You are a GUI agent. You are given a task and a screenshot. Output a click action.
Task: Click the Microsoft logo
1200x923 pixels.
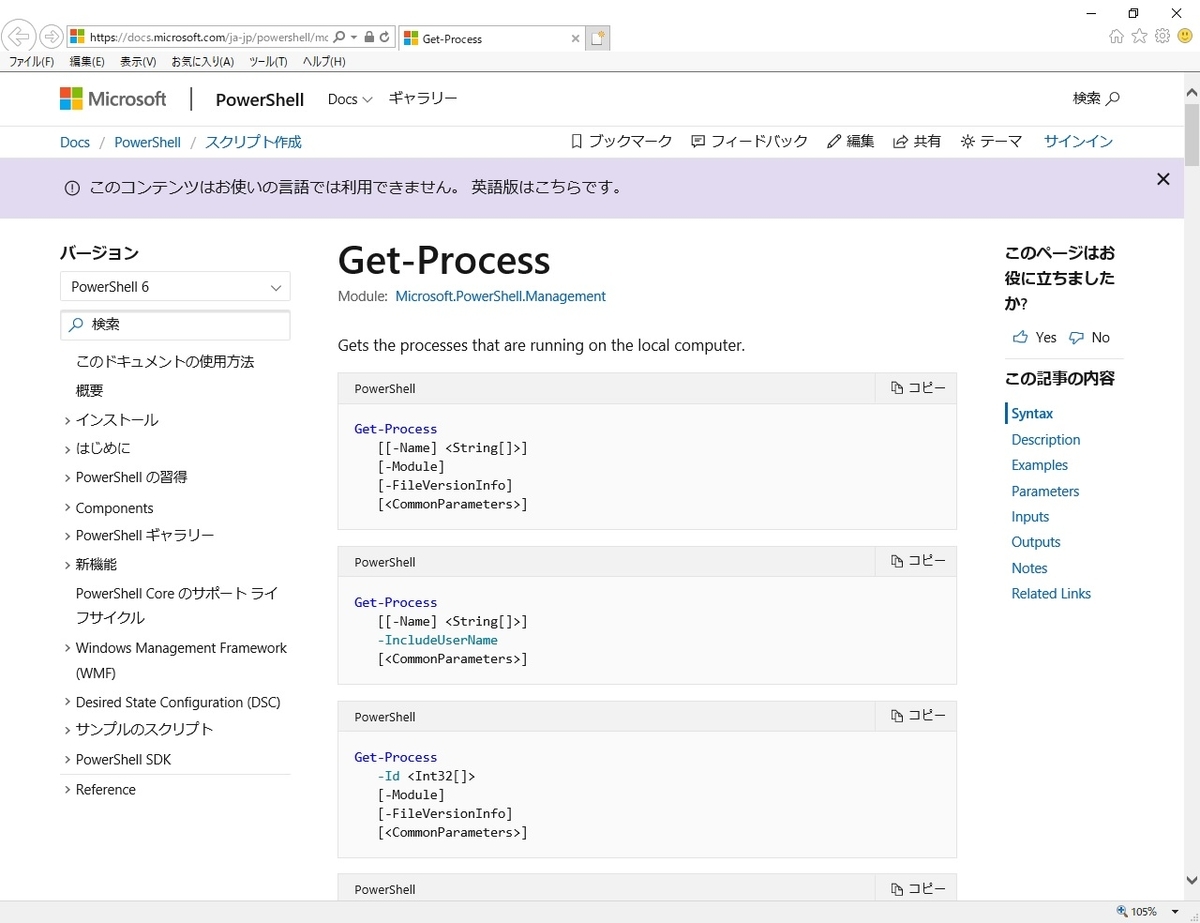(113, 99)
